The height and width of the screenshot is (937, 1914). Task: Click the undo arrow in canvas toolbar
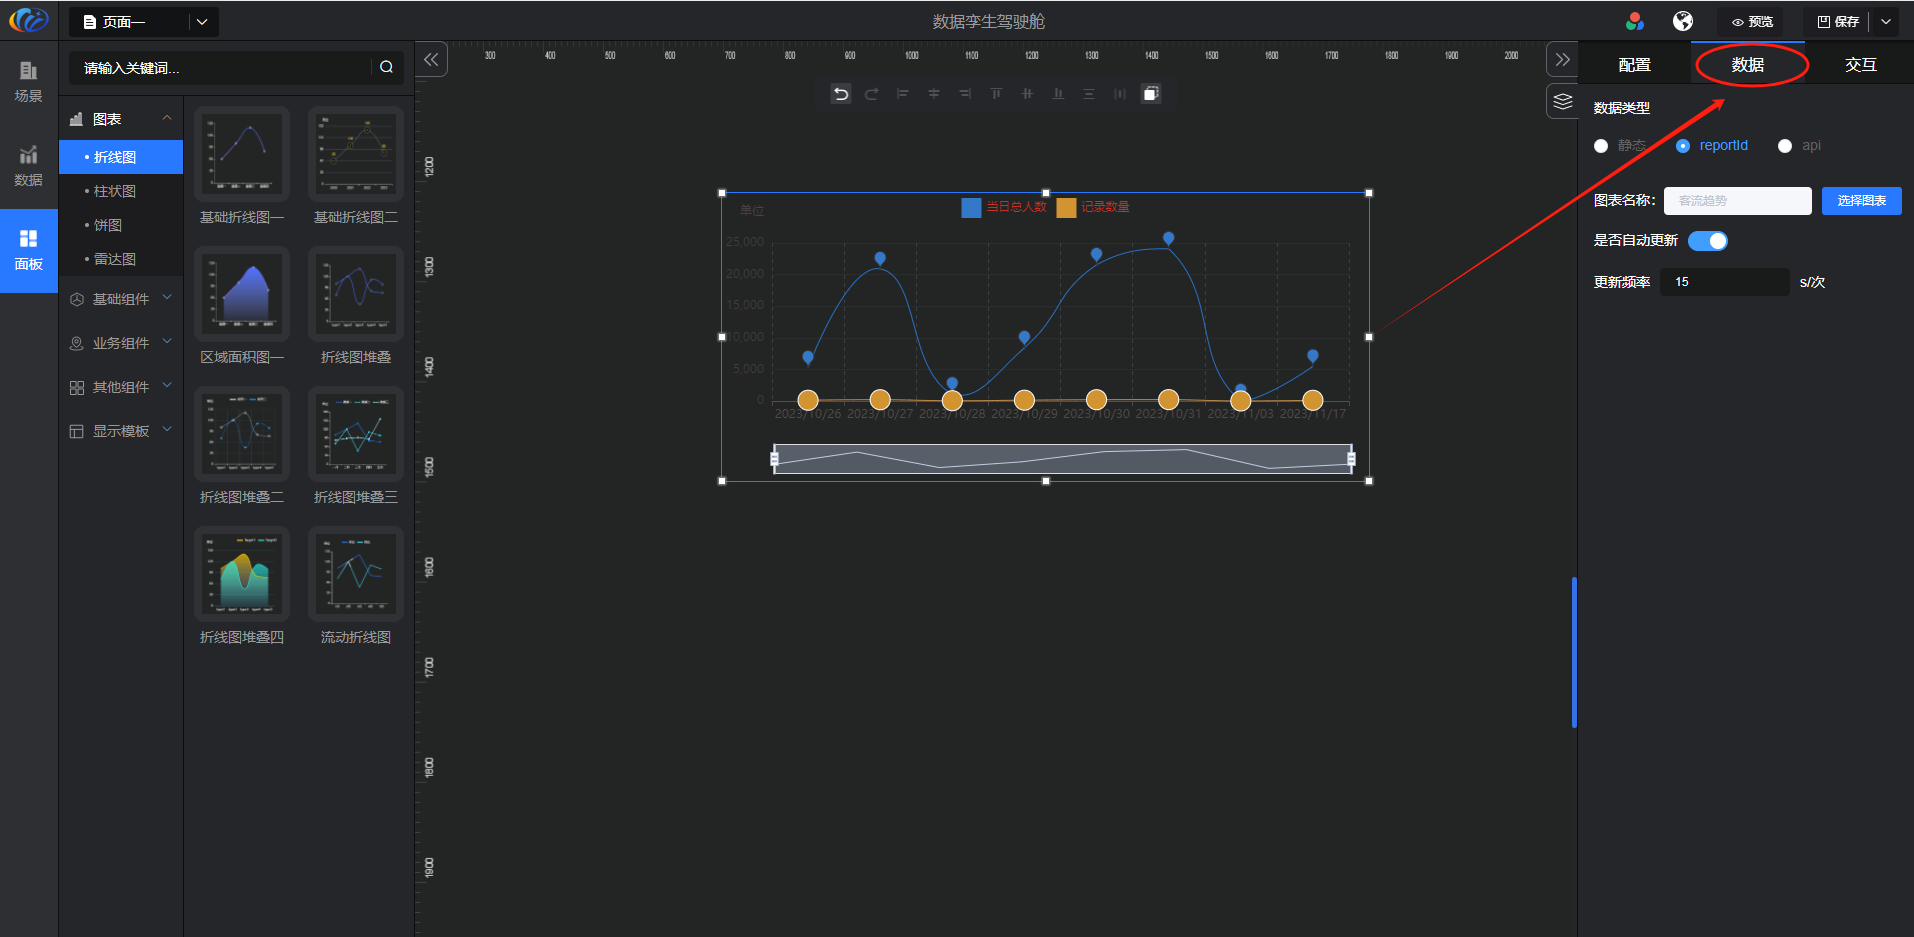(841, 94)
